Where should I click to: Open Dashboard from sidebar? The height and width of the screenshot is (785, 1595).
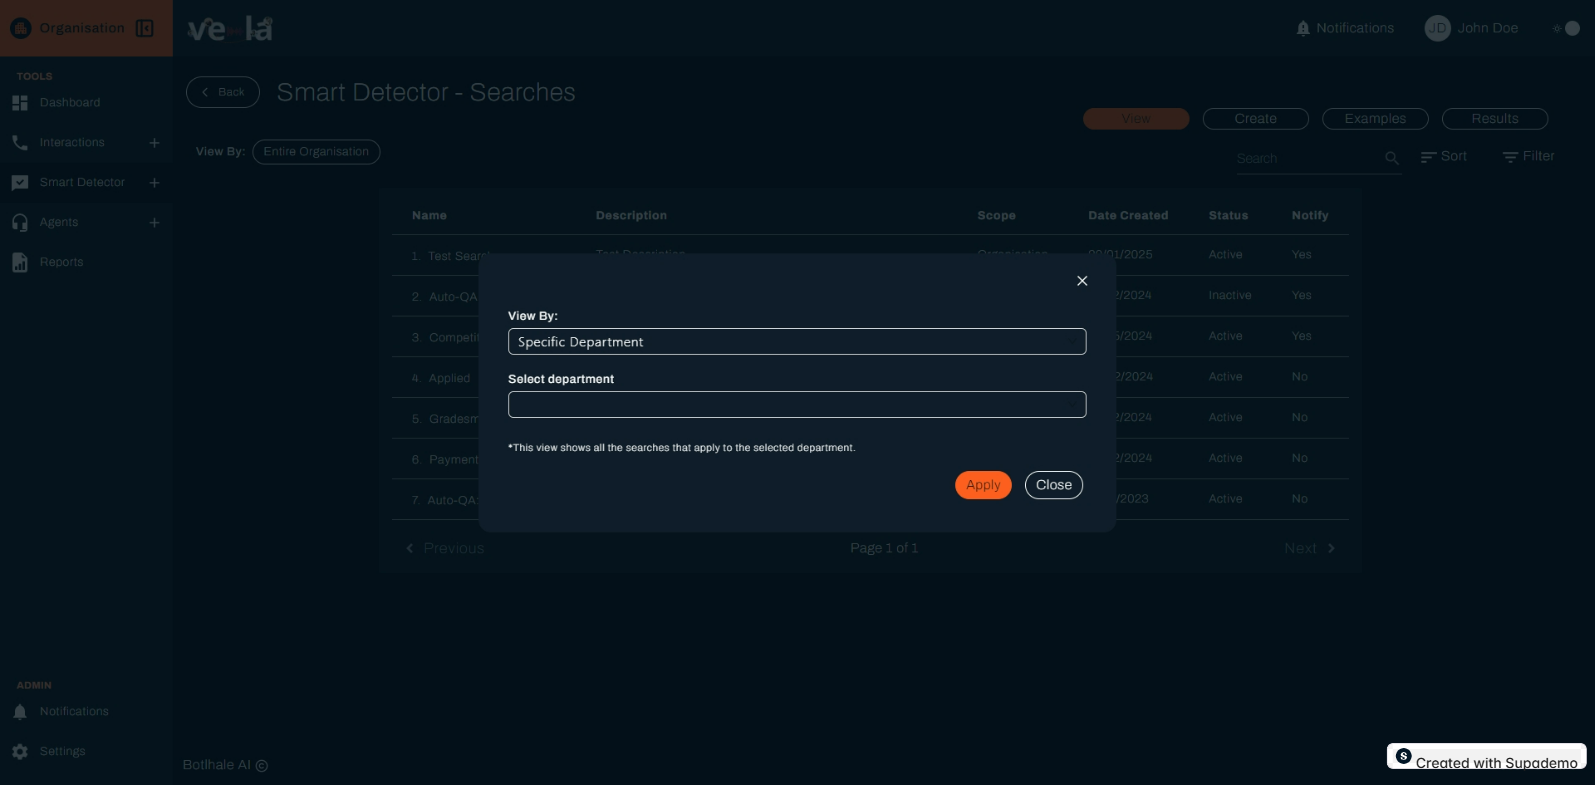(70, 103)
